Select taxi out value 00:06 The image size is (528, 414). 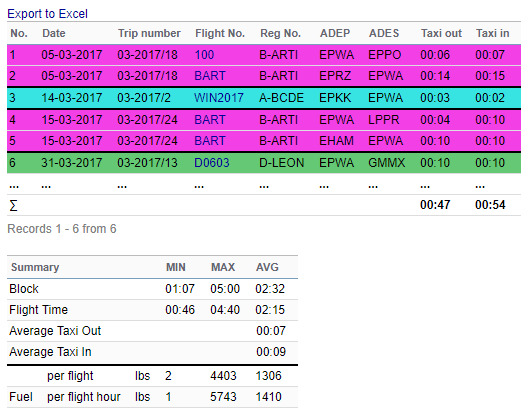[435, 55]
